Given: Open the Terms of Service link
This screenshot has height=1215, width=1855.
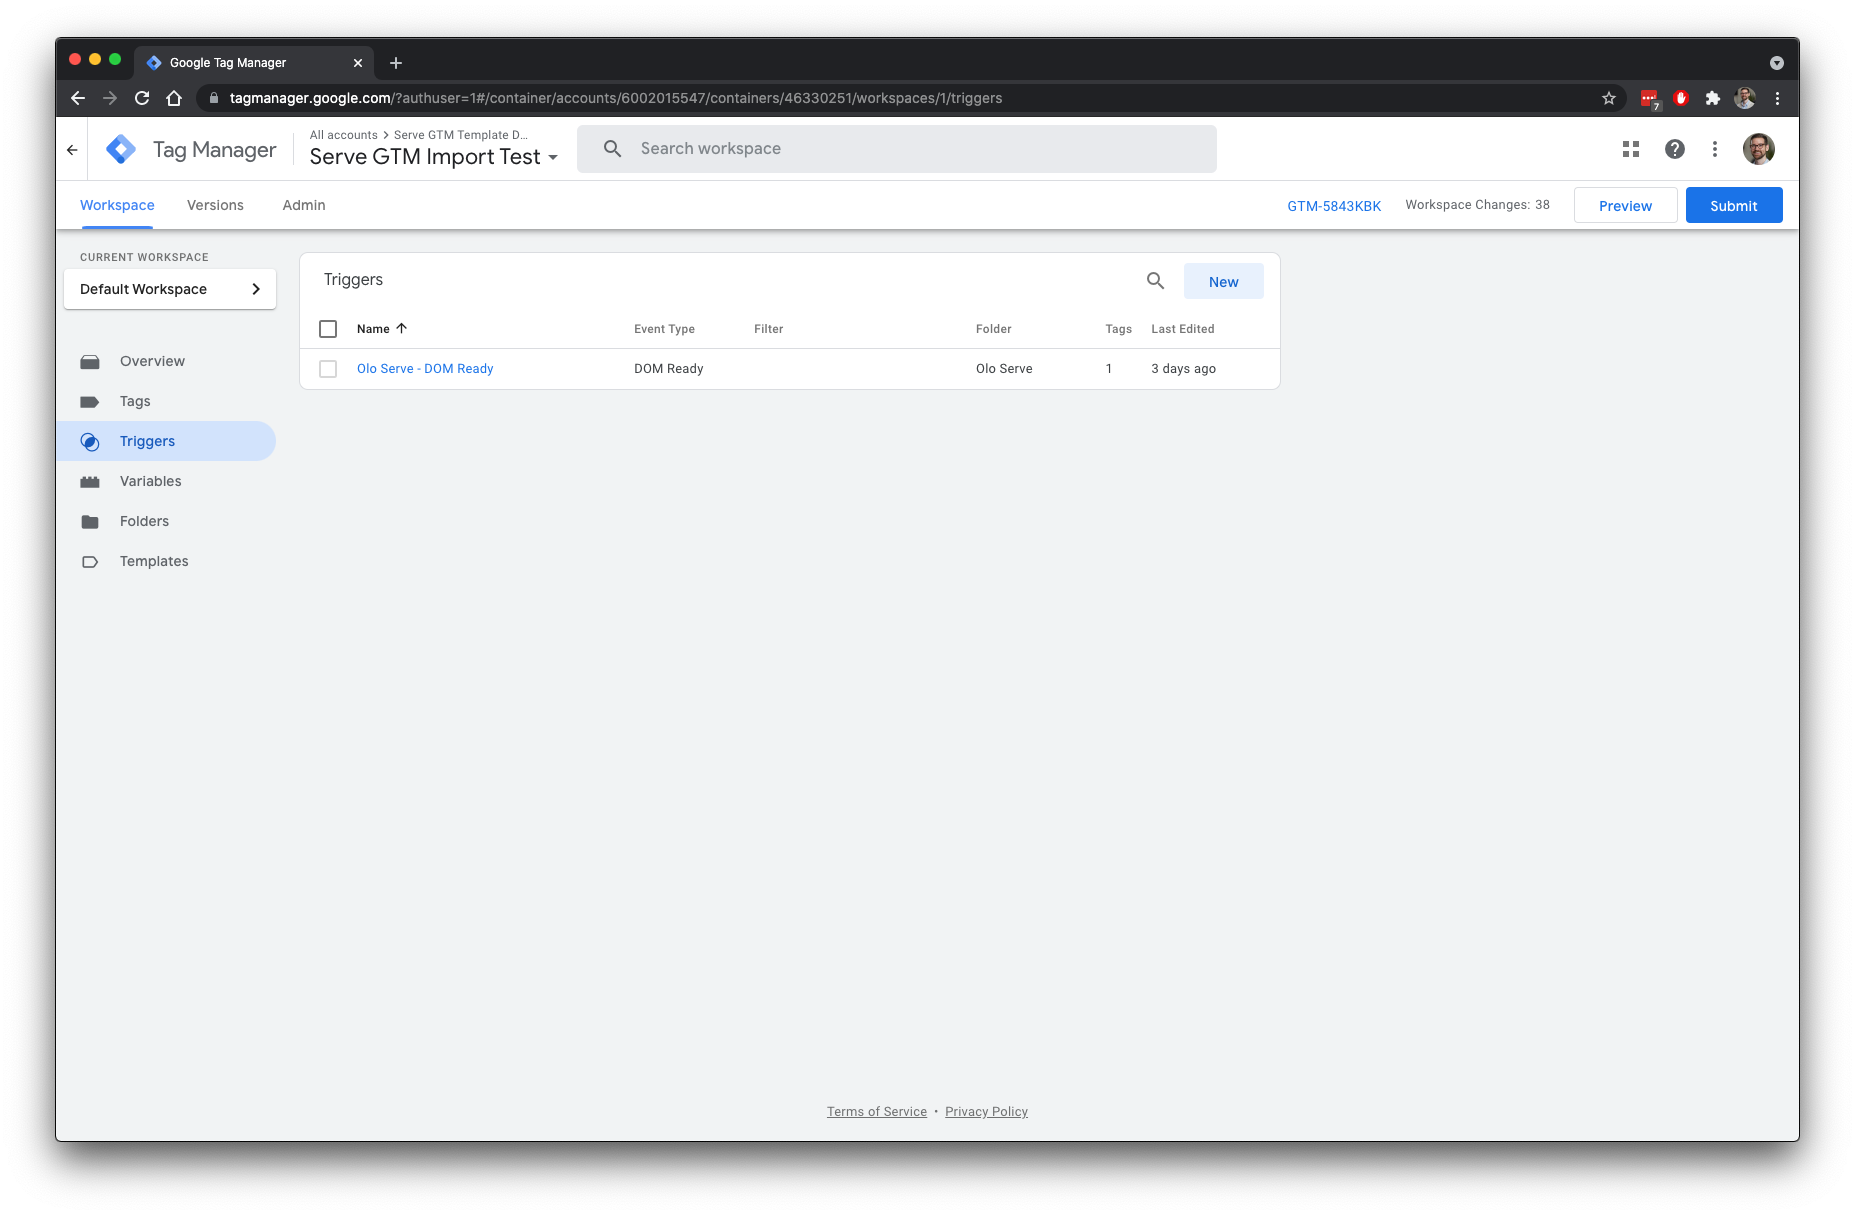Looking at the screenshot, I should (877, 1112).
